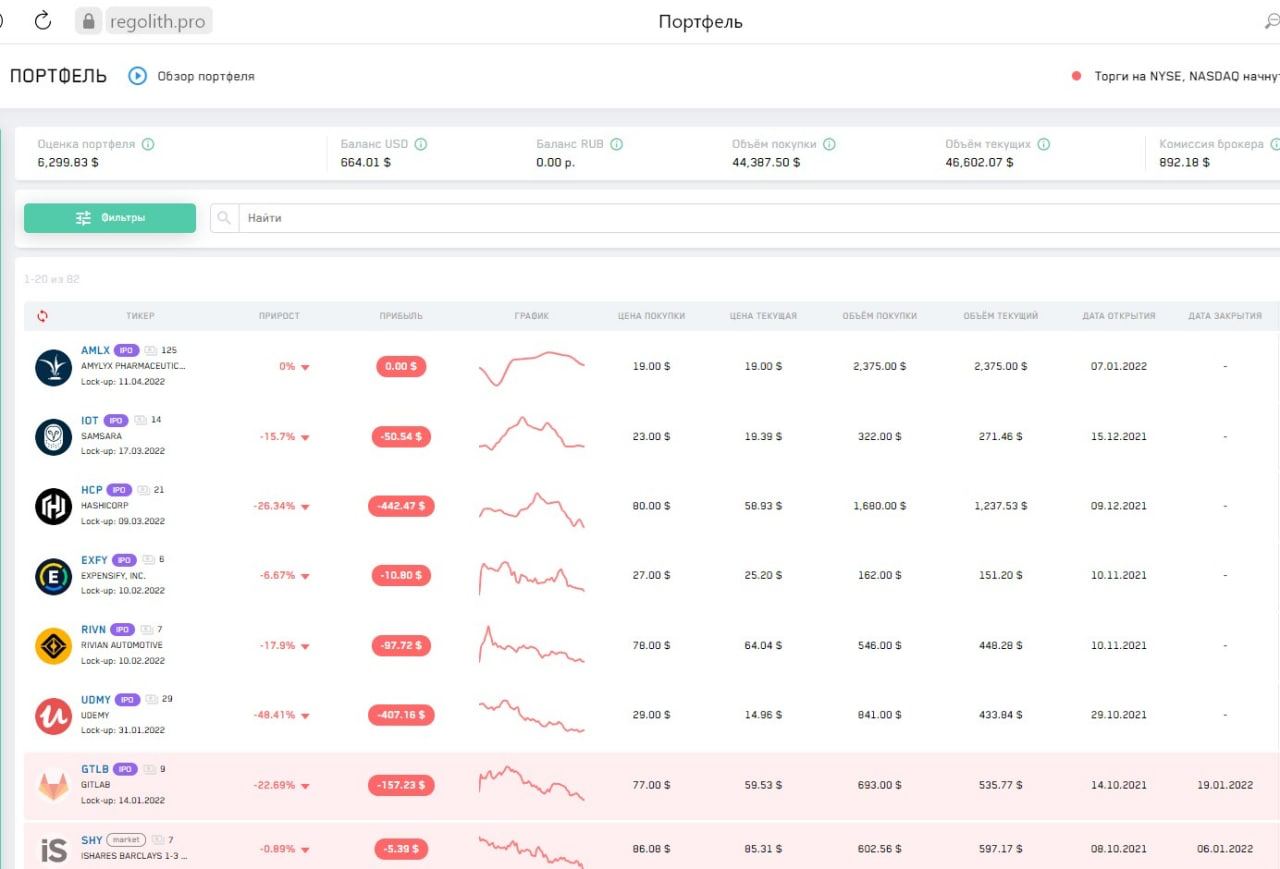
Task: Click the Lock-up: 11.04.2022 text for AMLX
Action: 123,382
